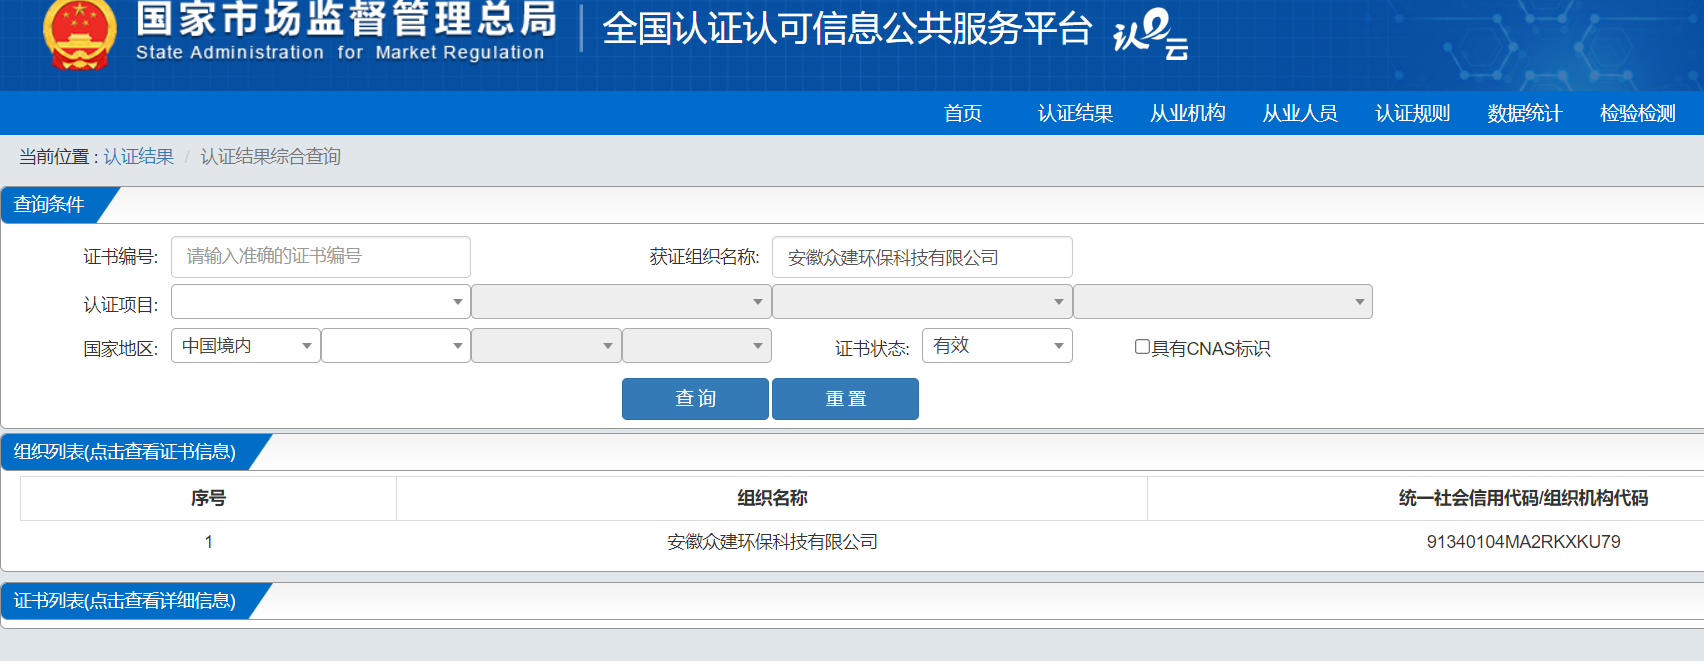Click the national emblem logo

pos(79,35)
